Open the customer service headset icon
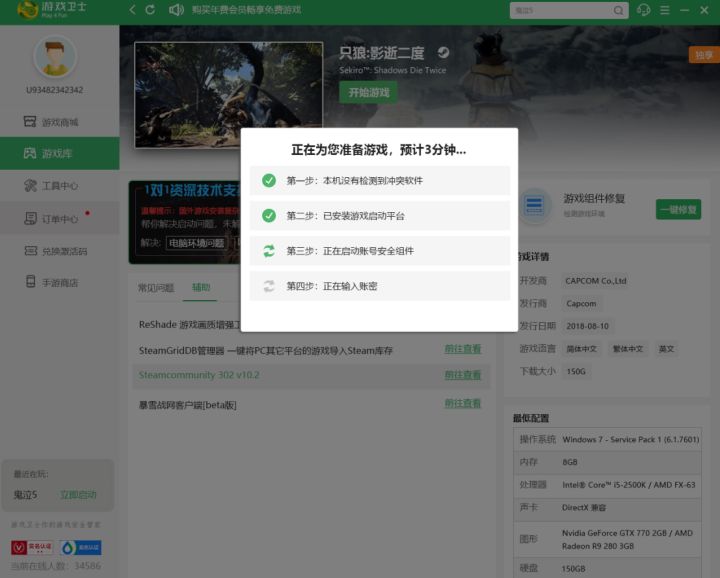Image resolution: width=720 pixels, height=578 pixels. click(643, 10)
